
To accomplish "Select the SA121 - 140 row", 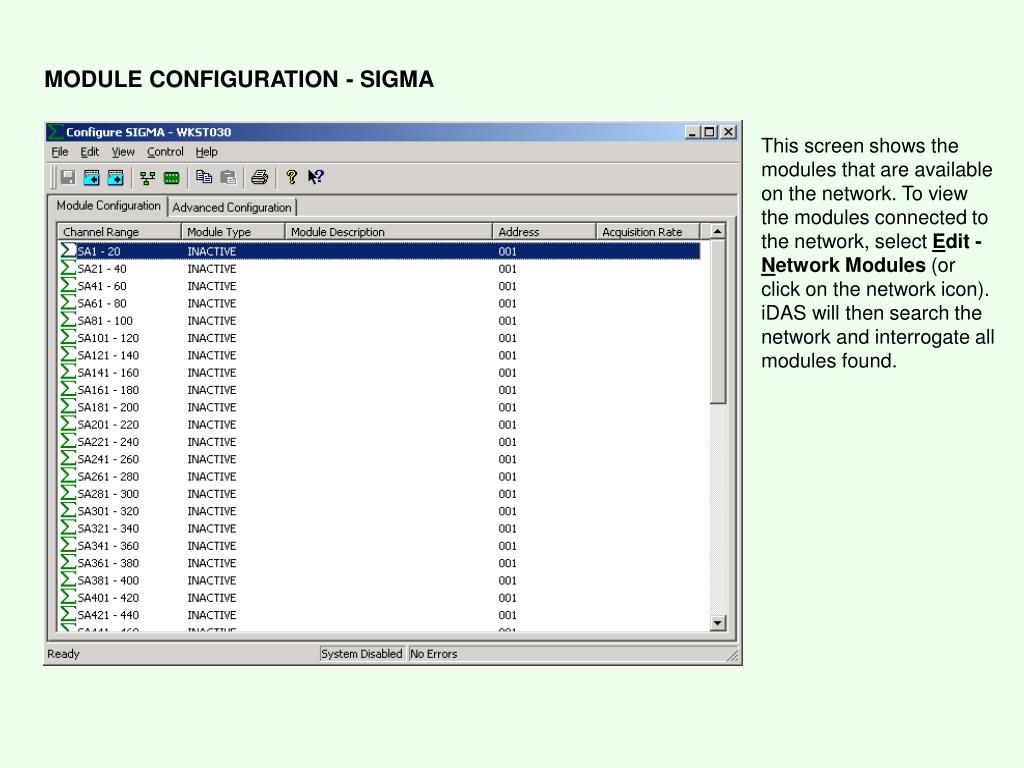I will click(x=379, y=355).
